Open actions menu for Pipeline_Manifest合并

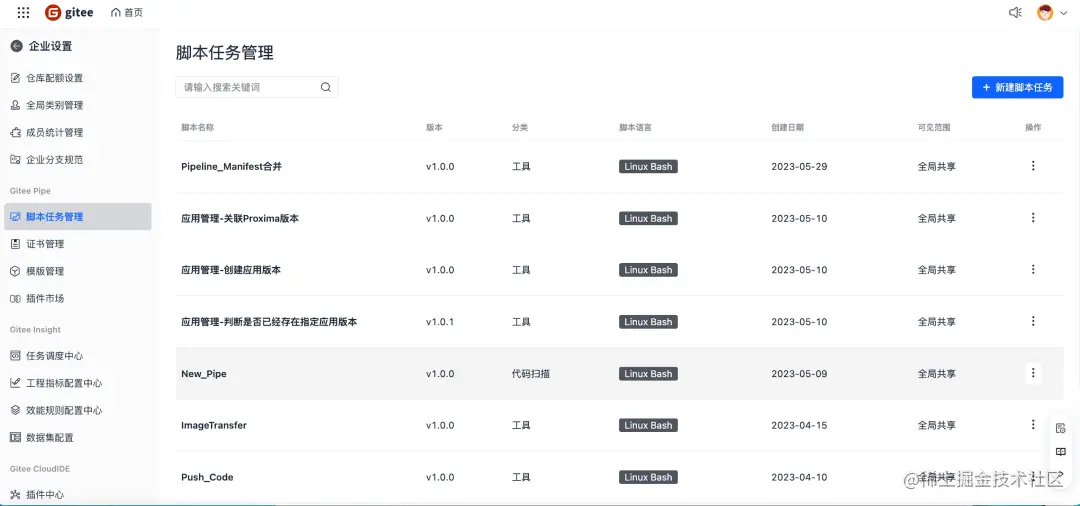pos(1032,166)
